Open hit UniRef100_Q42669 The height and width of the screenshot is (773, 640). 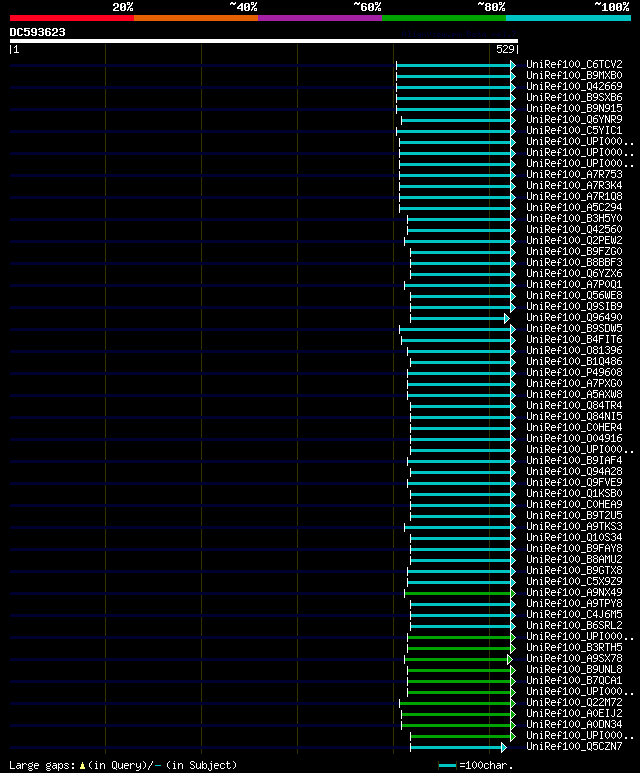(x=574, y=86)
